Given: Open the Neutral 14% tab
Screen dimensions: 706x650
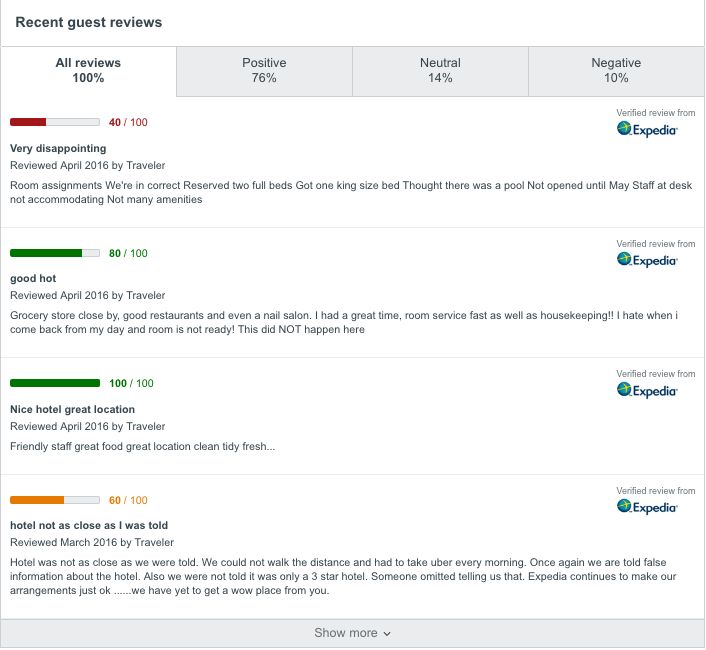Looking at the screenshot, I should 440,71.
